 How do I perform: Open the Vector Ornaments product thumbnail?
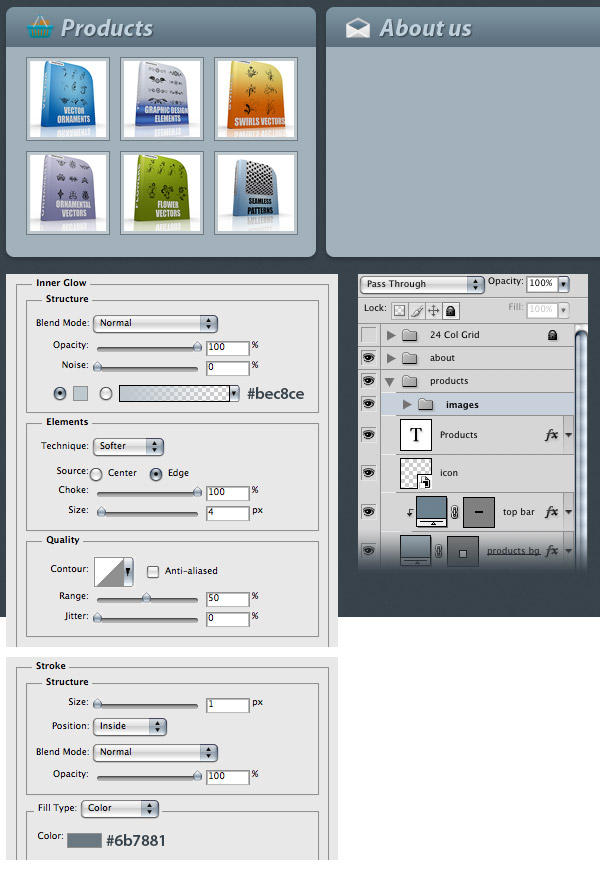[68, 99]
